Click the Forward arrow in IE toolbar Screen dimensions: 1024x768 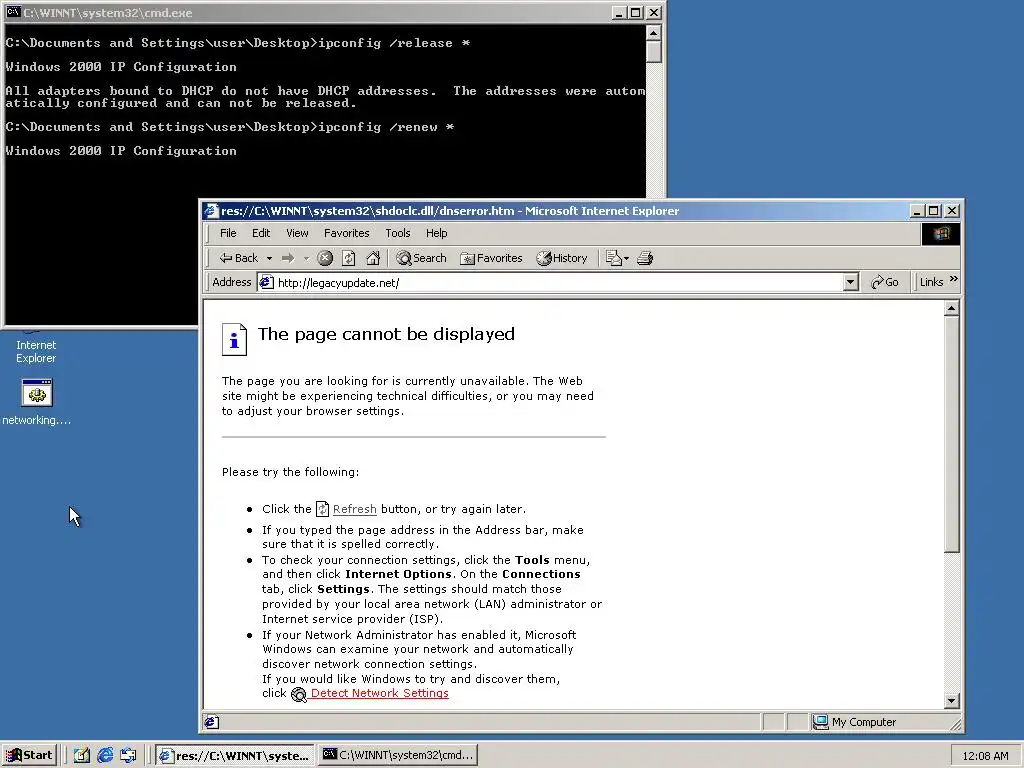pyautogui.click(x=288, y=258)
